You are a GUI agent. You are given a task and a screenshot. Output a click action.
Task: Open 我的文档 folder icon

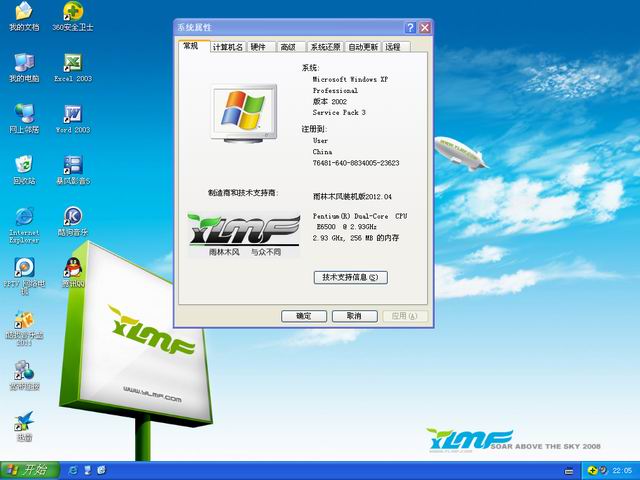[x=24, y=12]
